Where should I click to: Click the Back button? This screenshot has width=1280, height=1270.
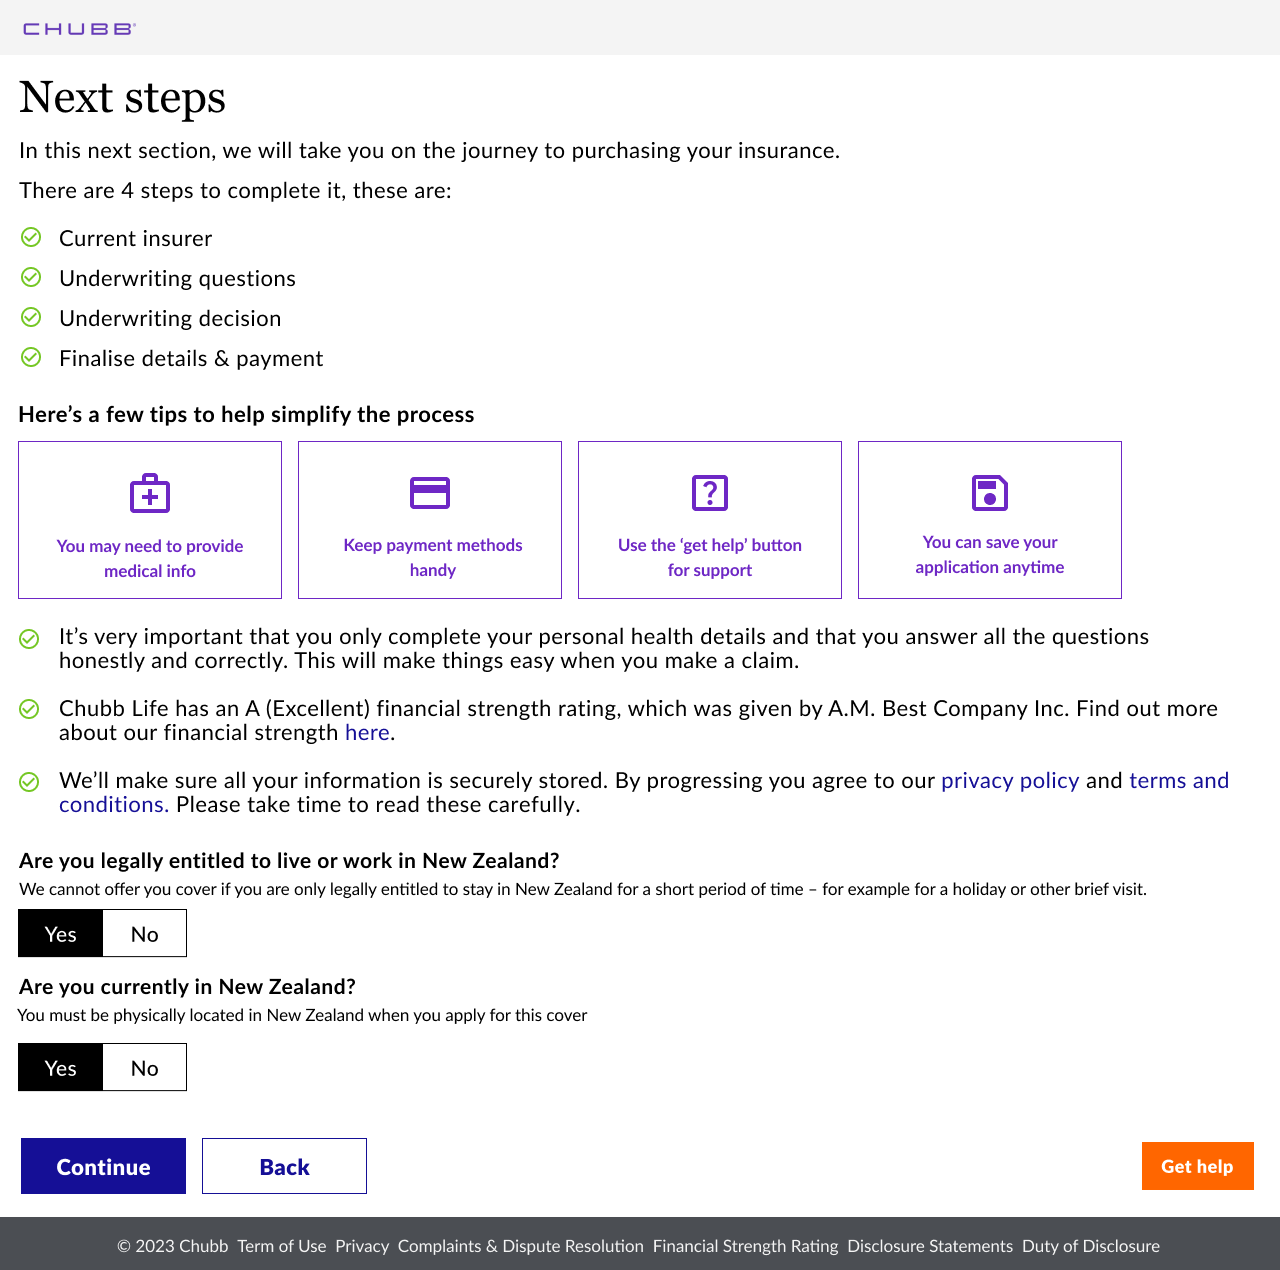(x=284, y=1166)
